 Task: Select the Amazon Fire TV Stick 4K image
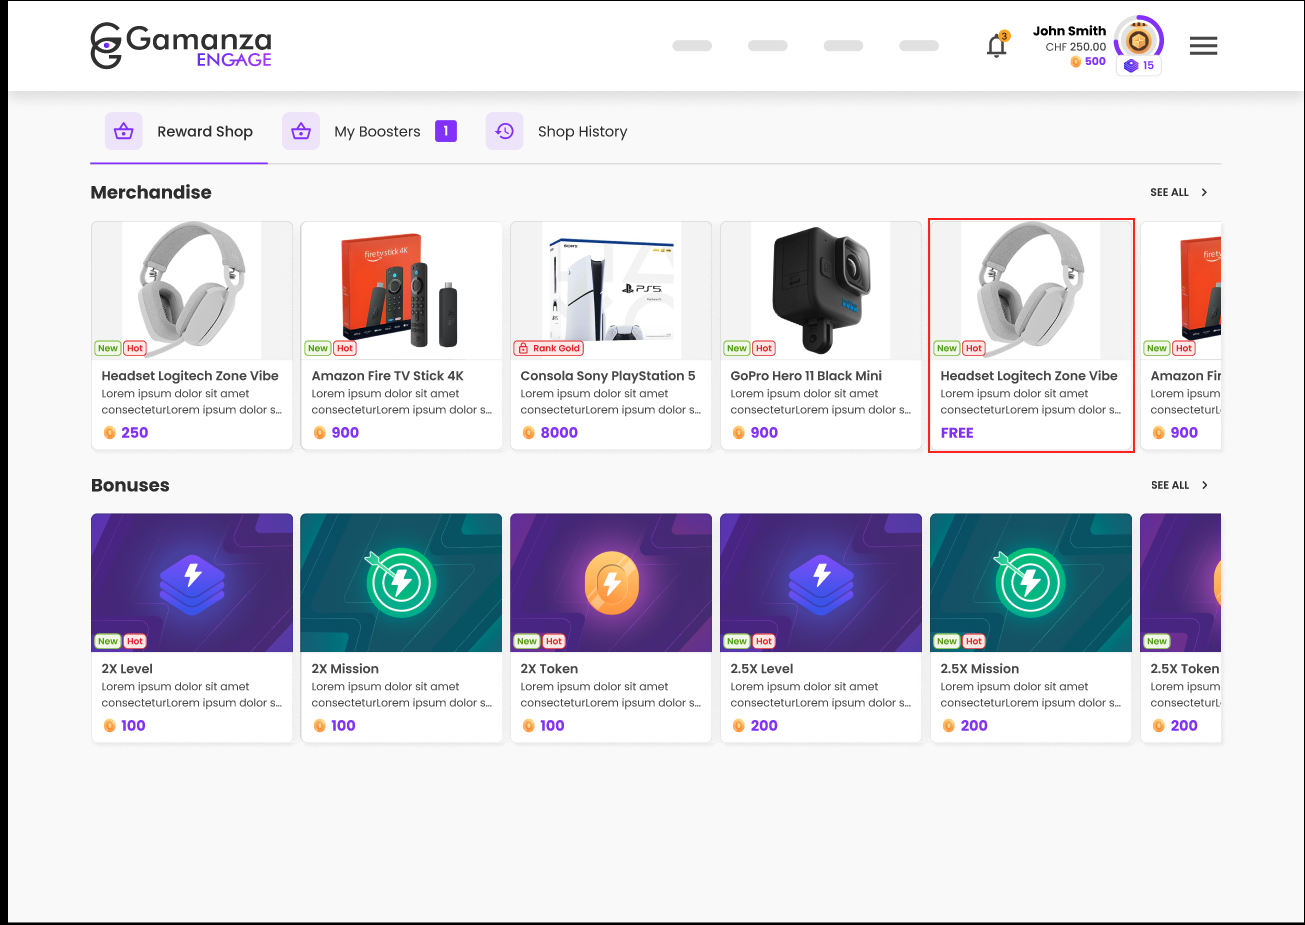tap(401, 290)
